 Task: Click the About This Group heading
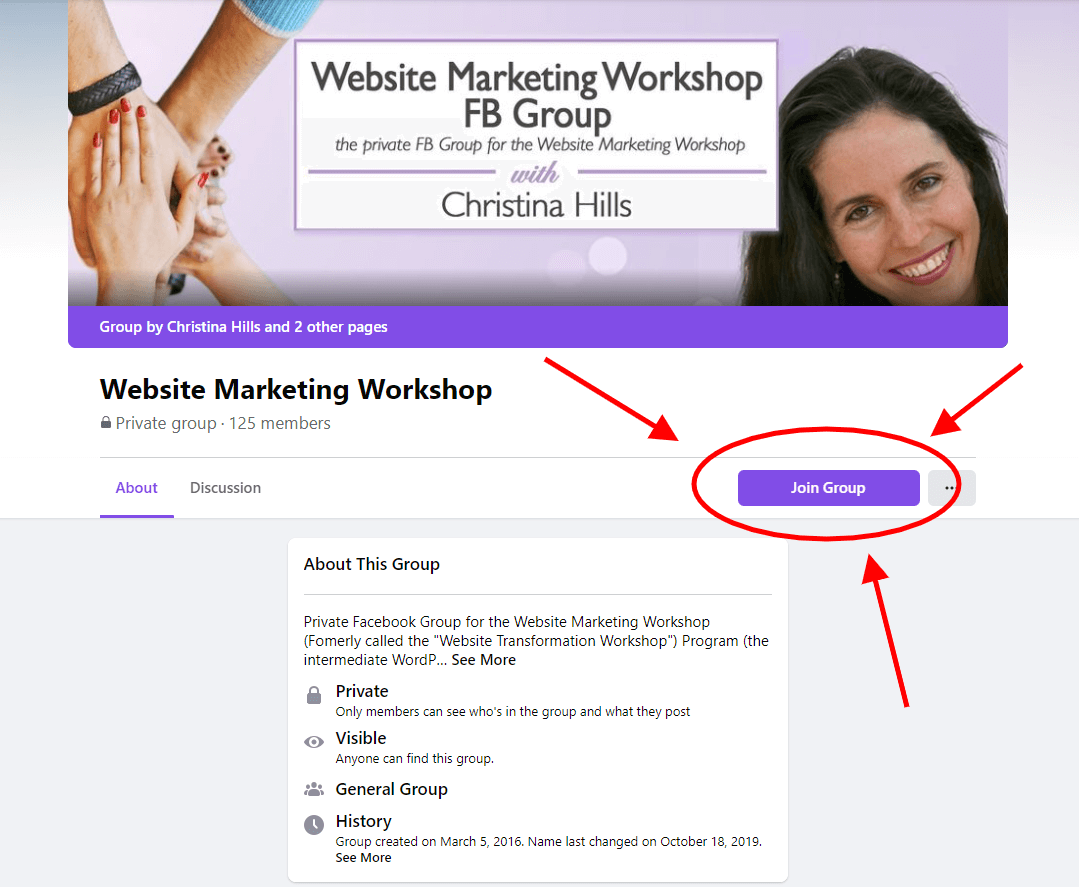372,564
